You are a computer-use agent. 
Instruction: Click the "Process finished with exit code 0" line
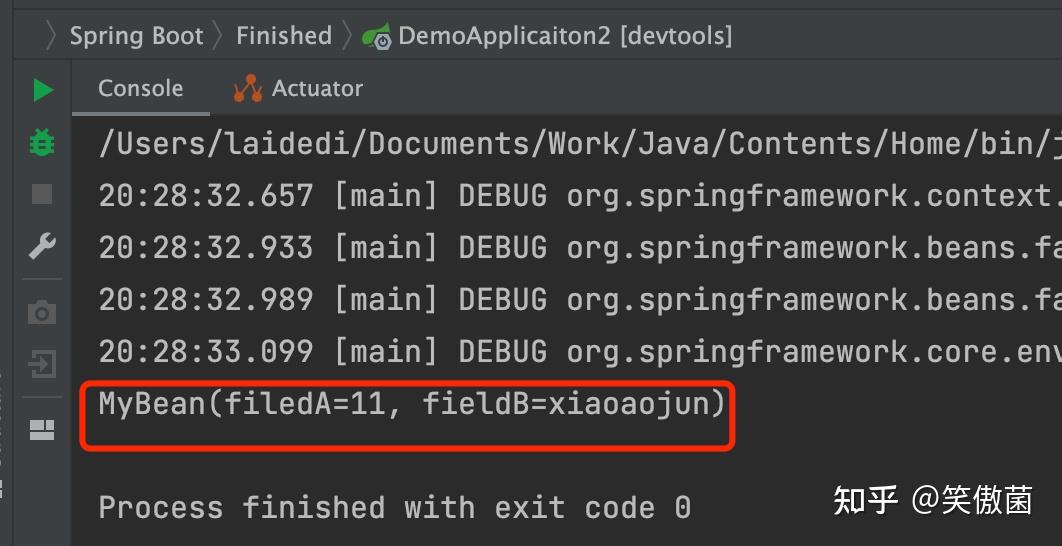(x=394, y=507)
